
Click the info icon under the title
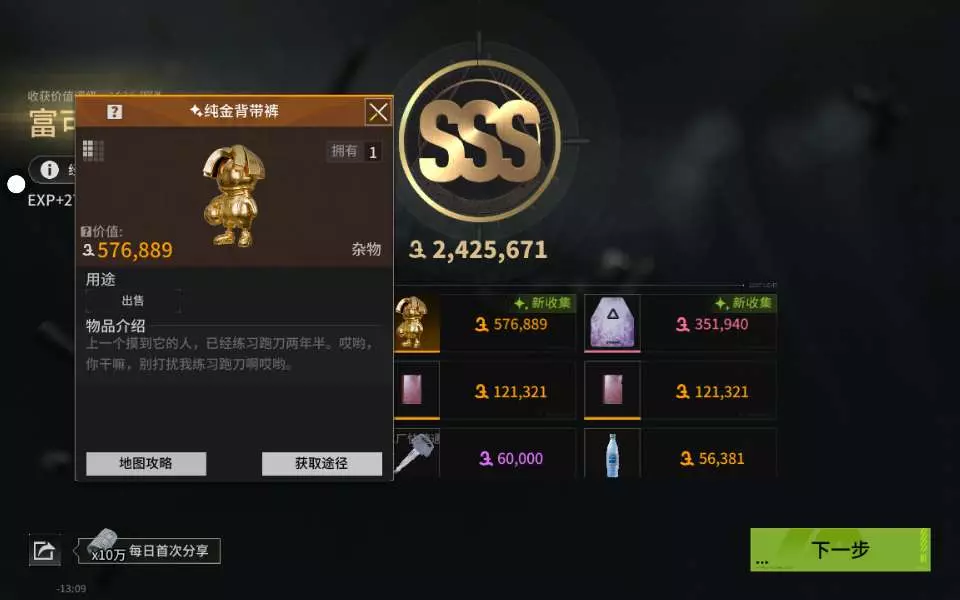coord(50,170)
